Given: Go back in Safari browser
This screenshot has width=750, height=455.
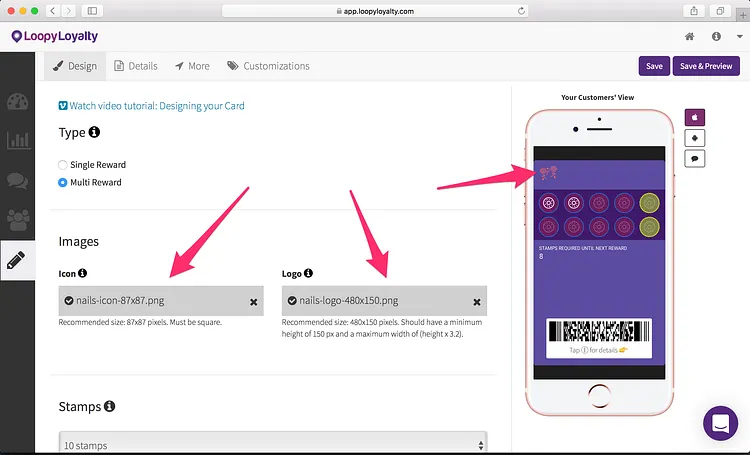Looking at the screenshot, I should coord(53,11).
